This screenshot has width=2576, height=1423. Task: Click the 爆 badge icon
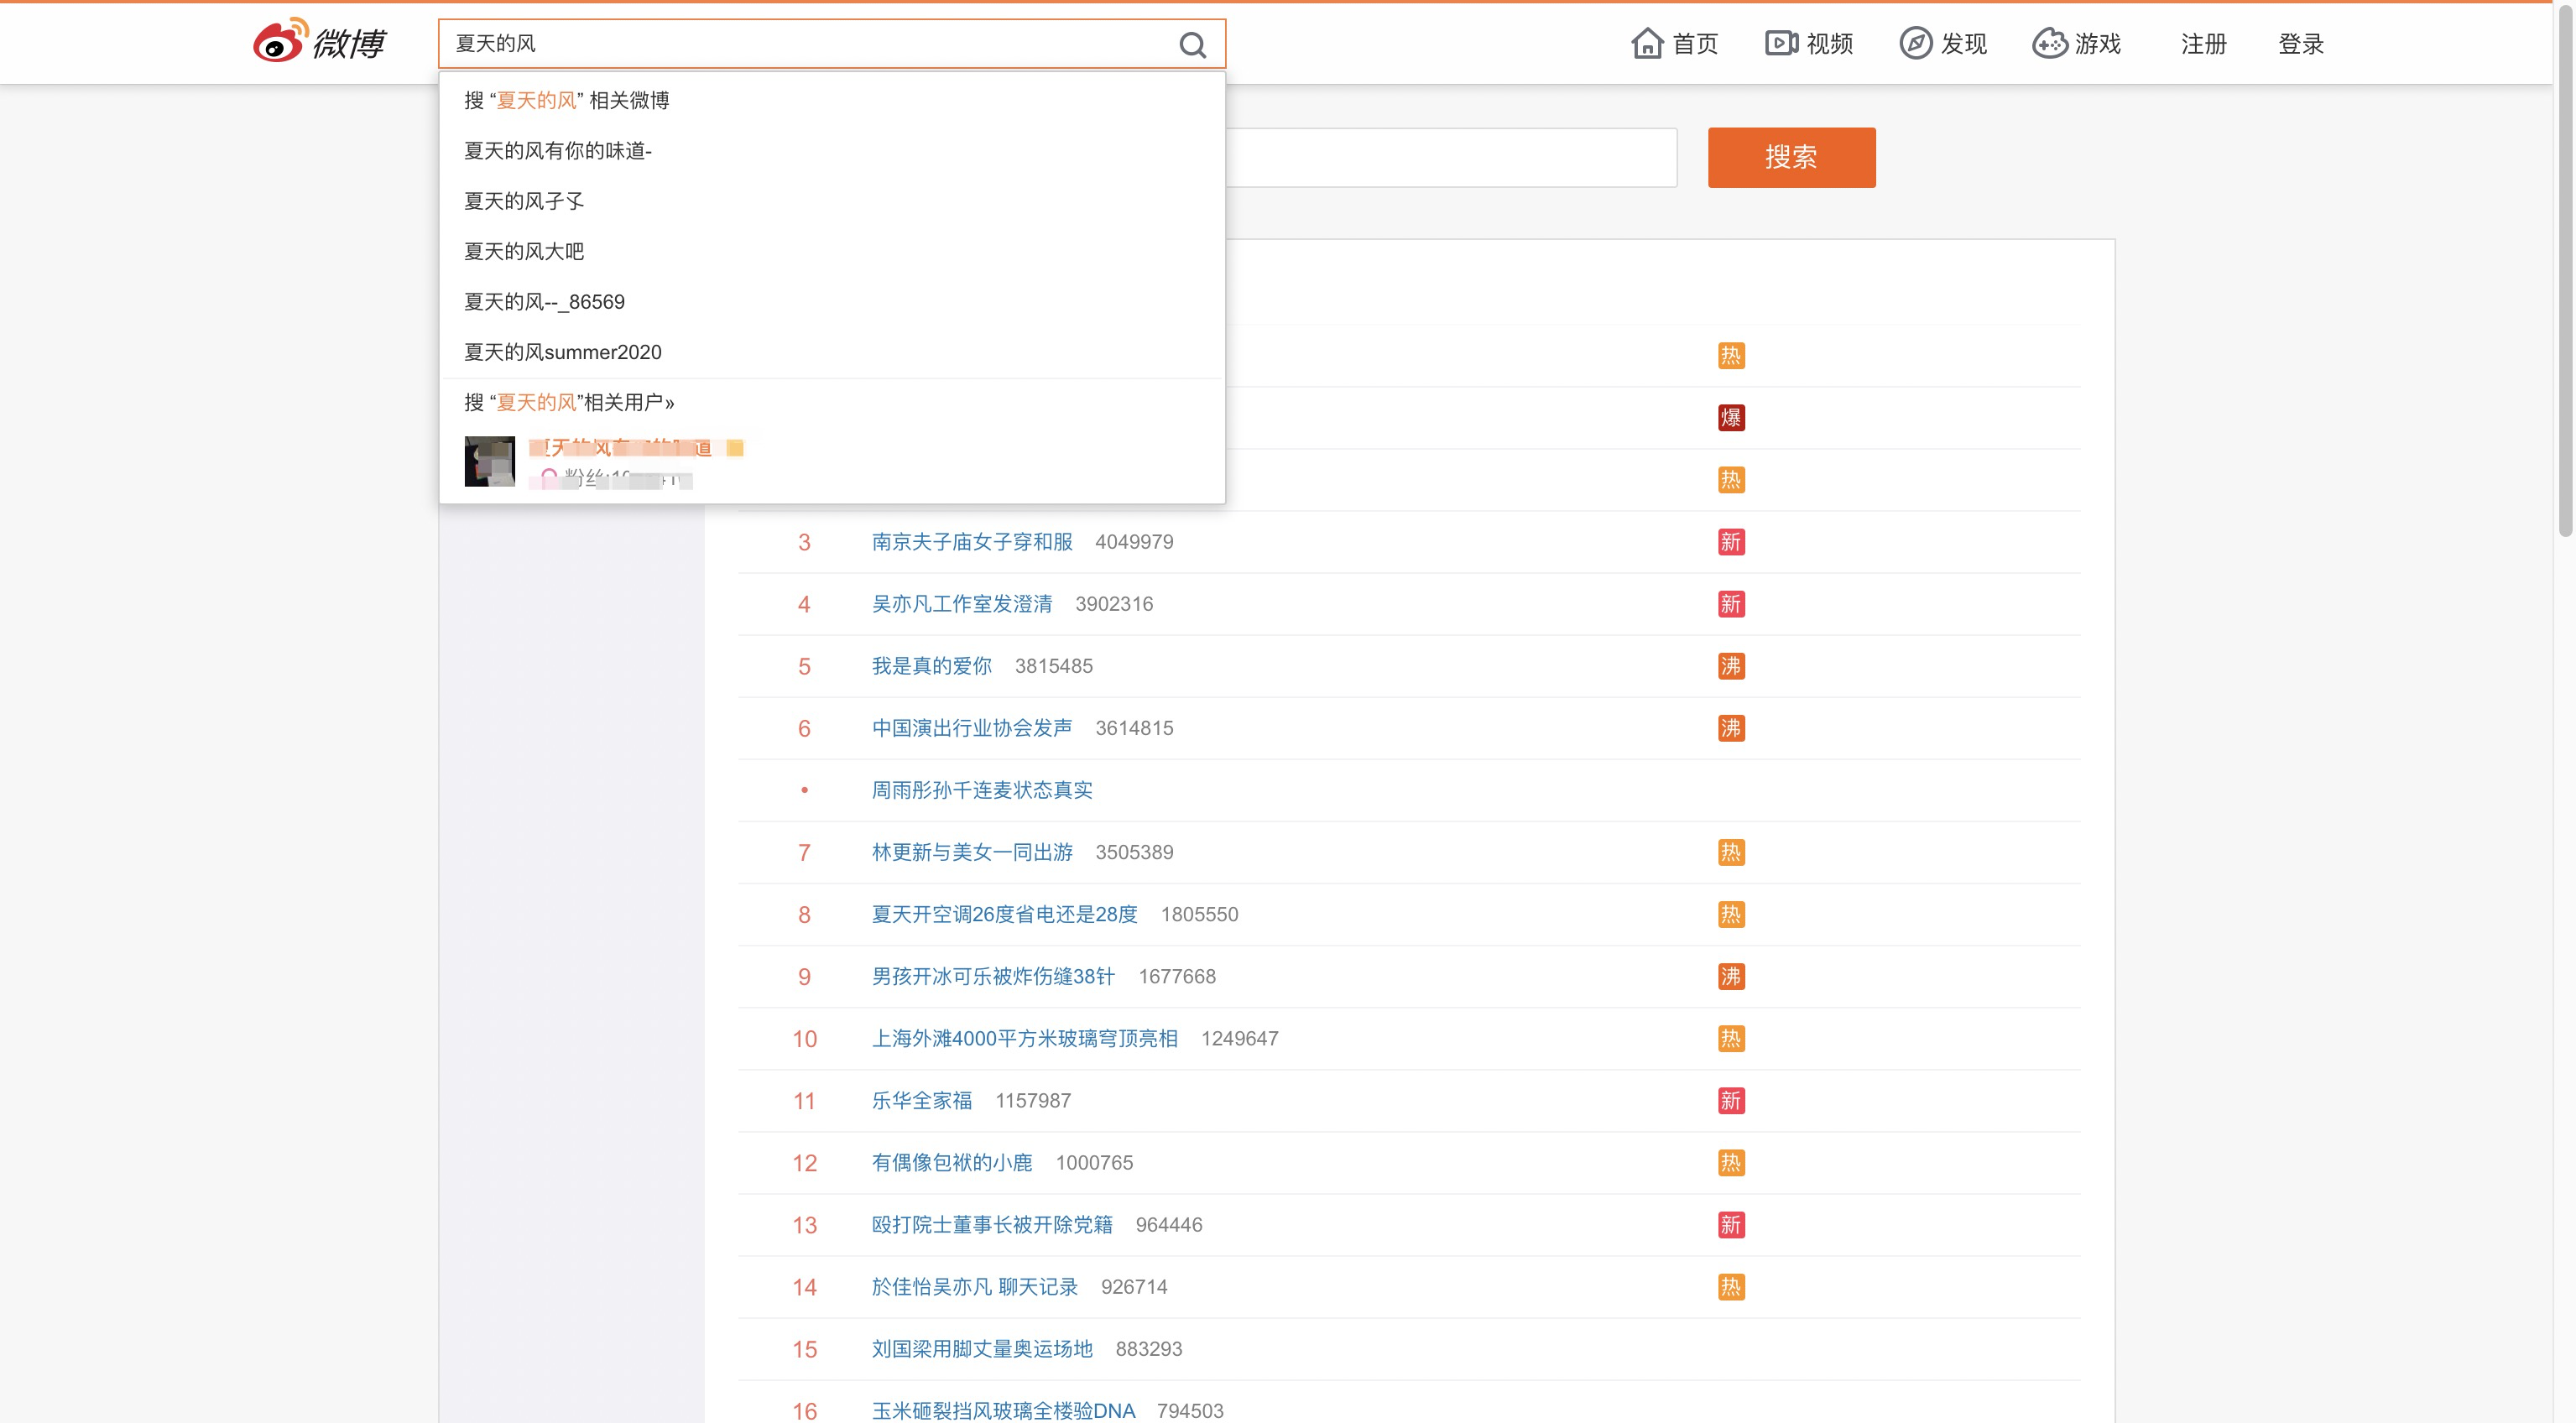pyautogui.click(x=1731, y=418)
